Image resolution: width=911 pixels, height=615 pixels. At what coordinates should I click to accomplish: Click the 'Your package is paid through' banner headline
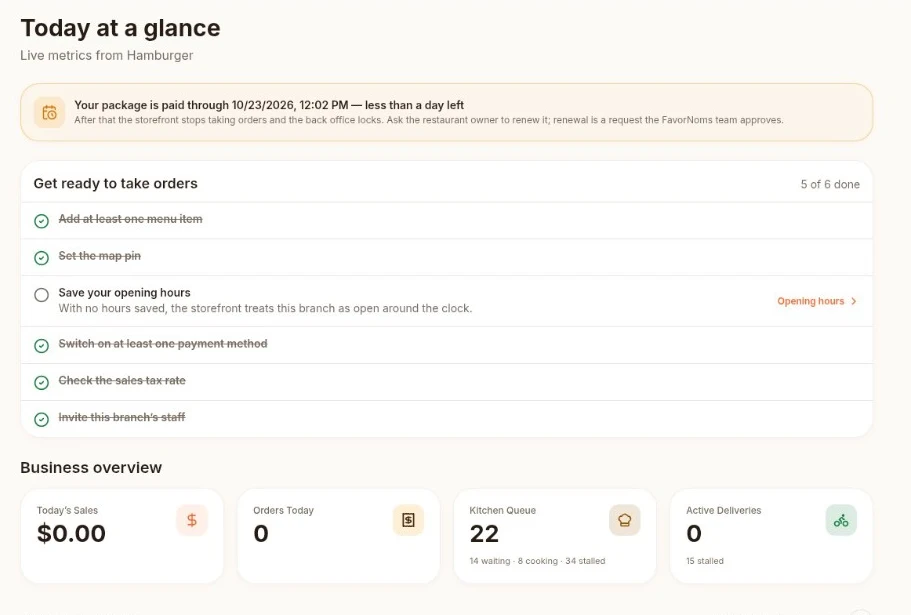point(269,105)
